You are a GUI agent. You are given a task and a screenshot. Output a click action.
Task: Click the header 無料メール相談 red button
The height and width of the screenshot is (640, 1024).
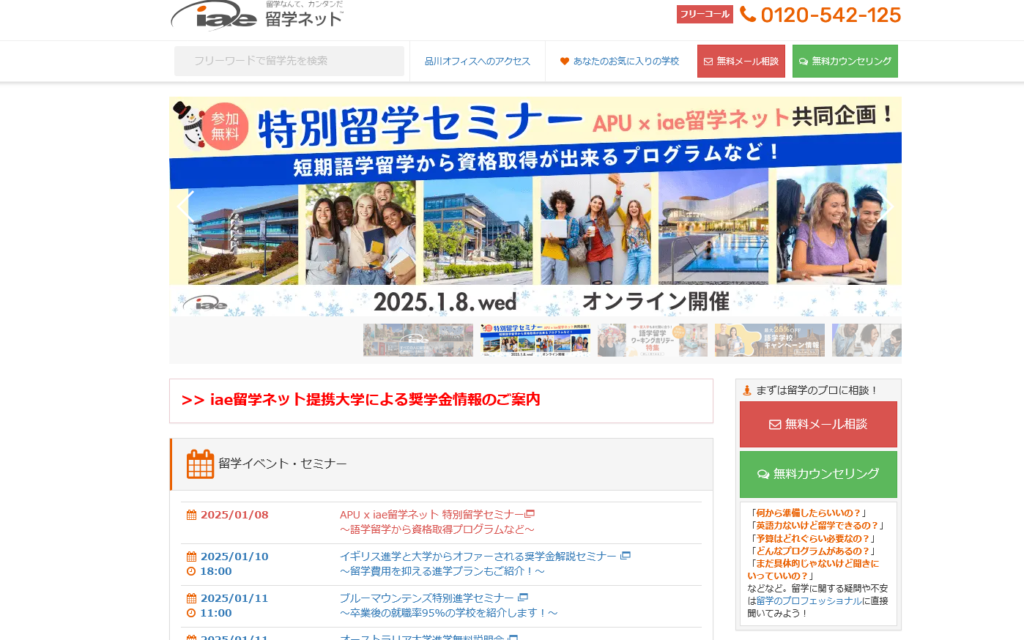click(741, 61)
